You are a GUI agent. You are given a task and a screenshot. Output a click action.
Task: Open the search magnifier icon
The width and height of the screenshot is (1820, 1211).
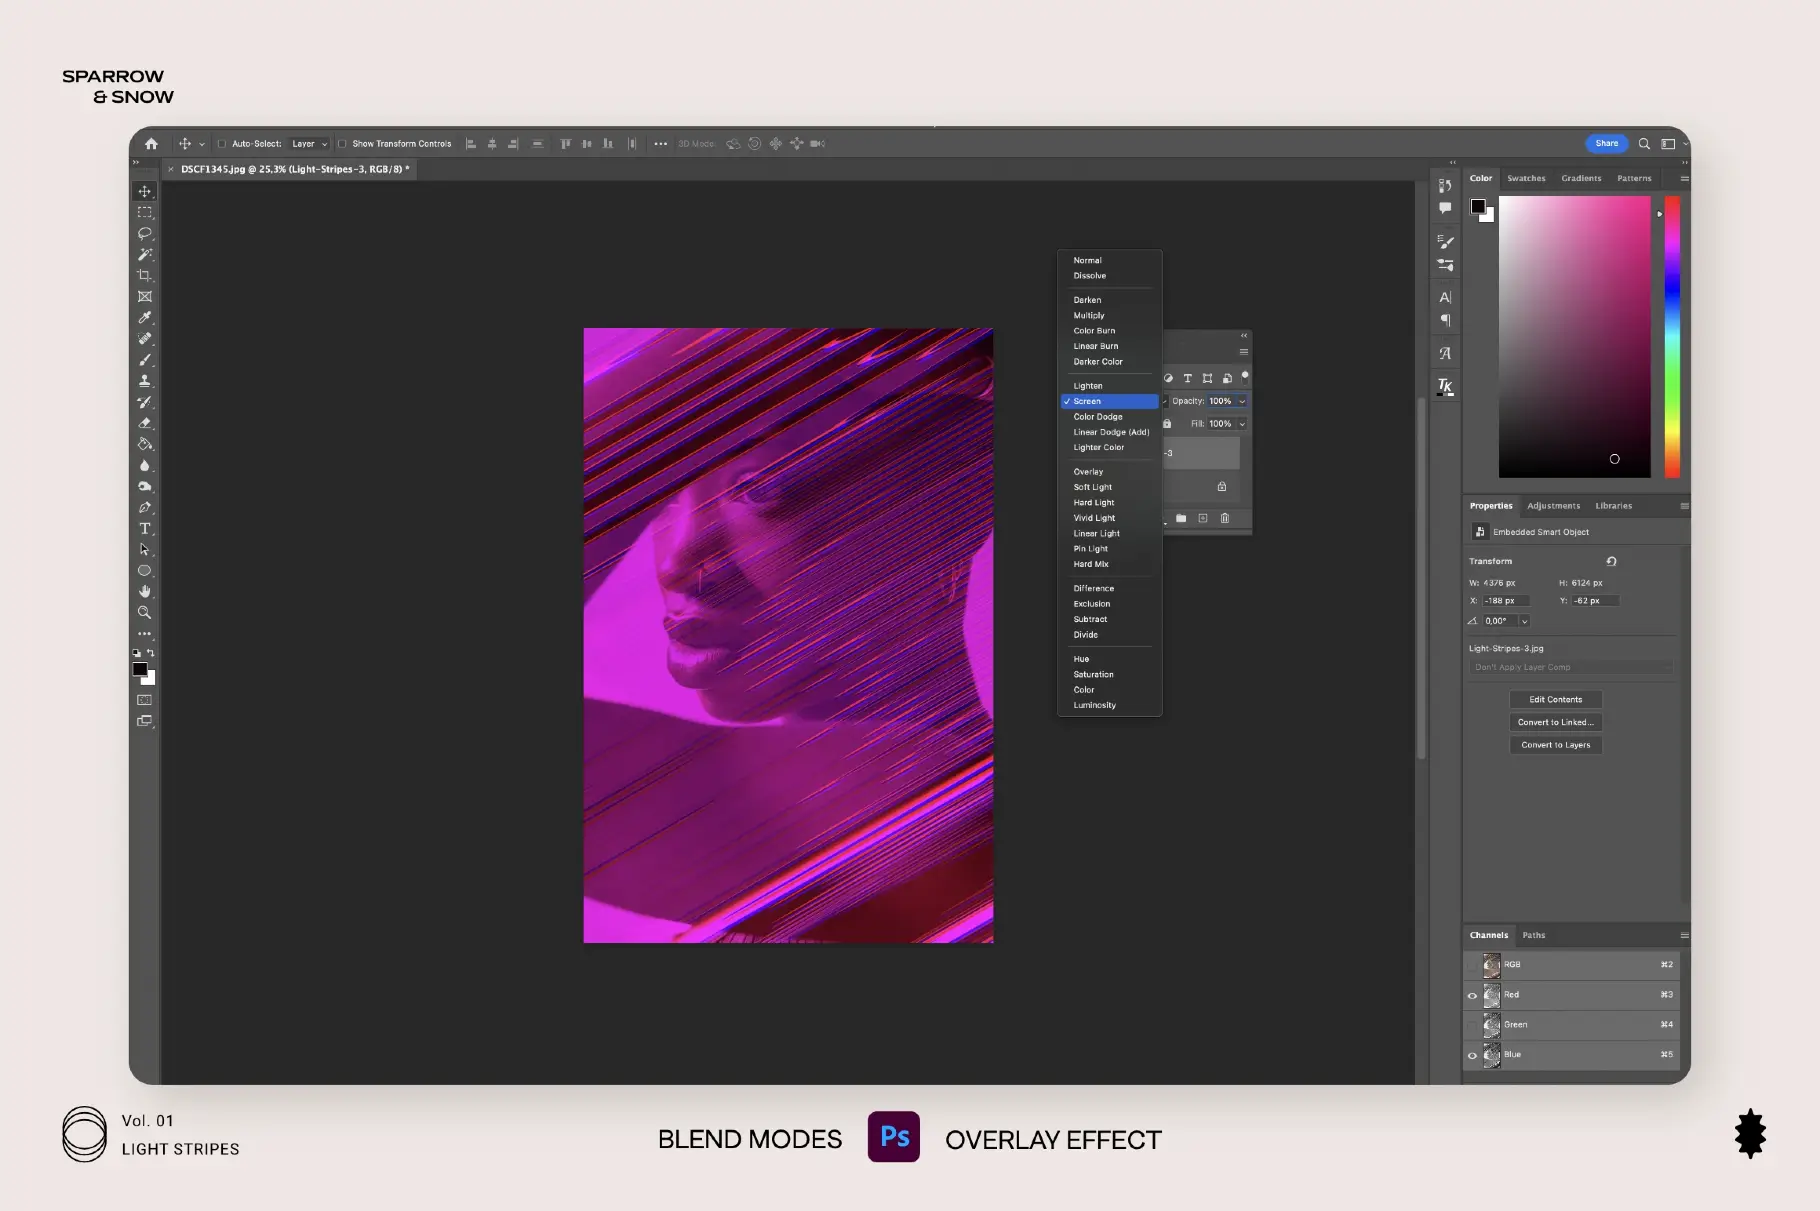[x=1644, y=144]
